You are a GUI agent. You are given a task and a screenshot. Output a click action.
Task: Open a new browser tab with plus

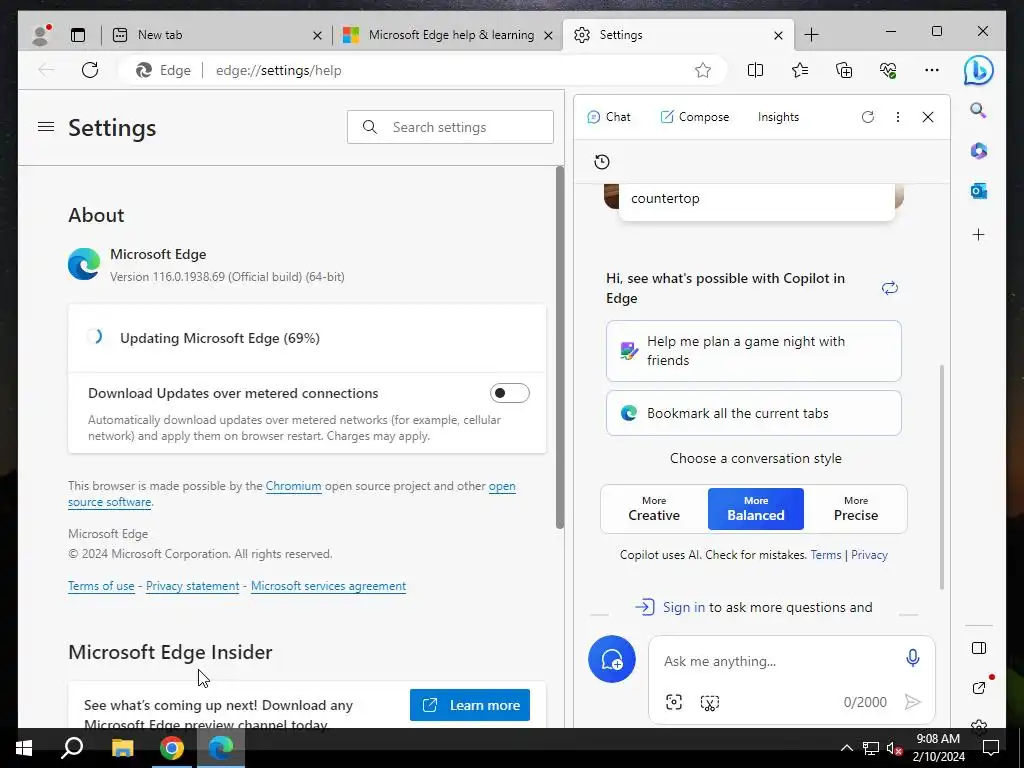[811, 35]
